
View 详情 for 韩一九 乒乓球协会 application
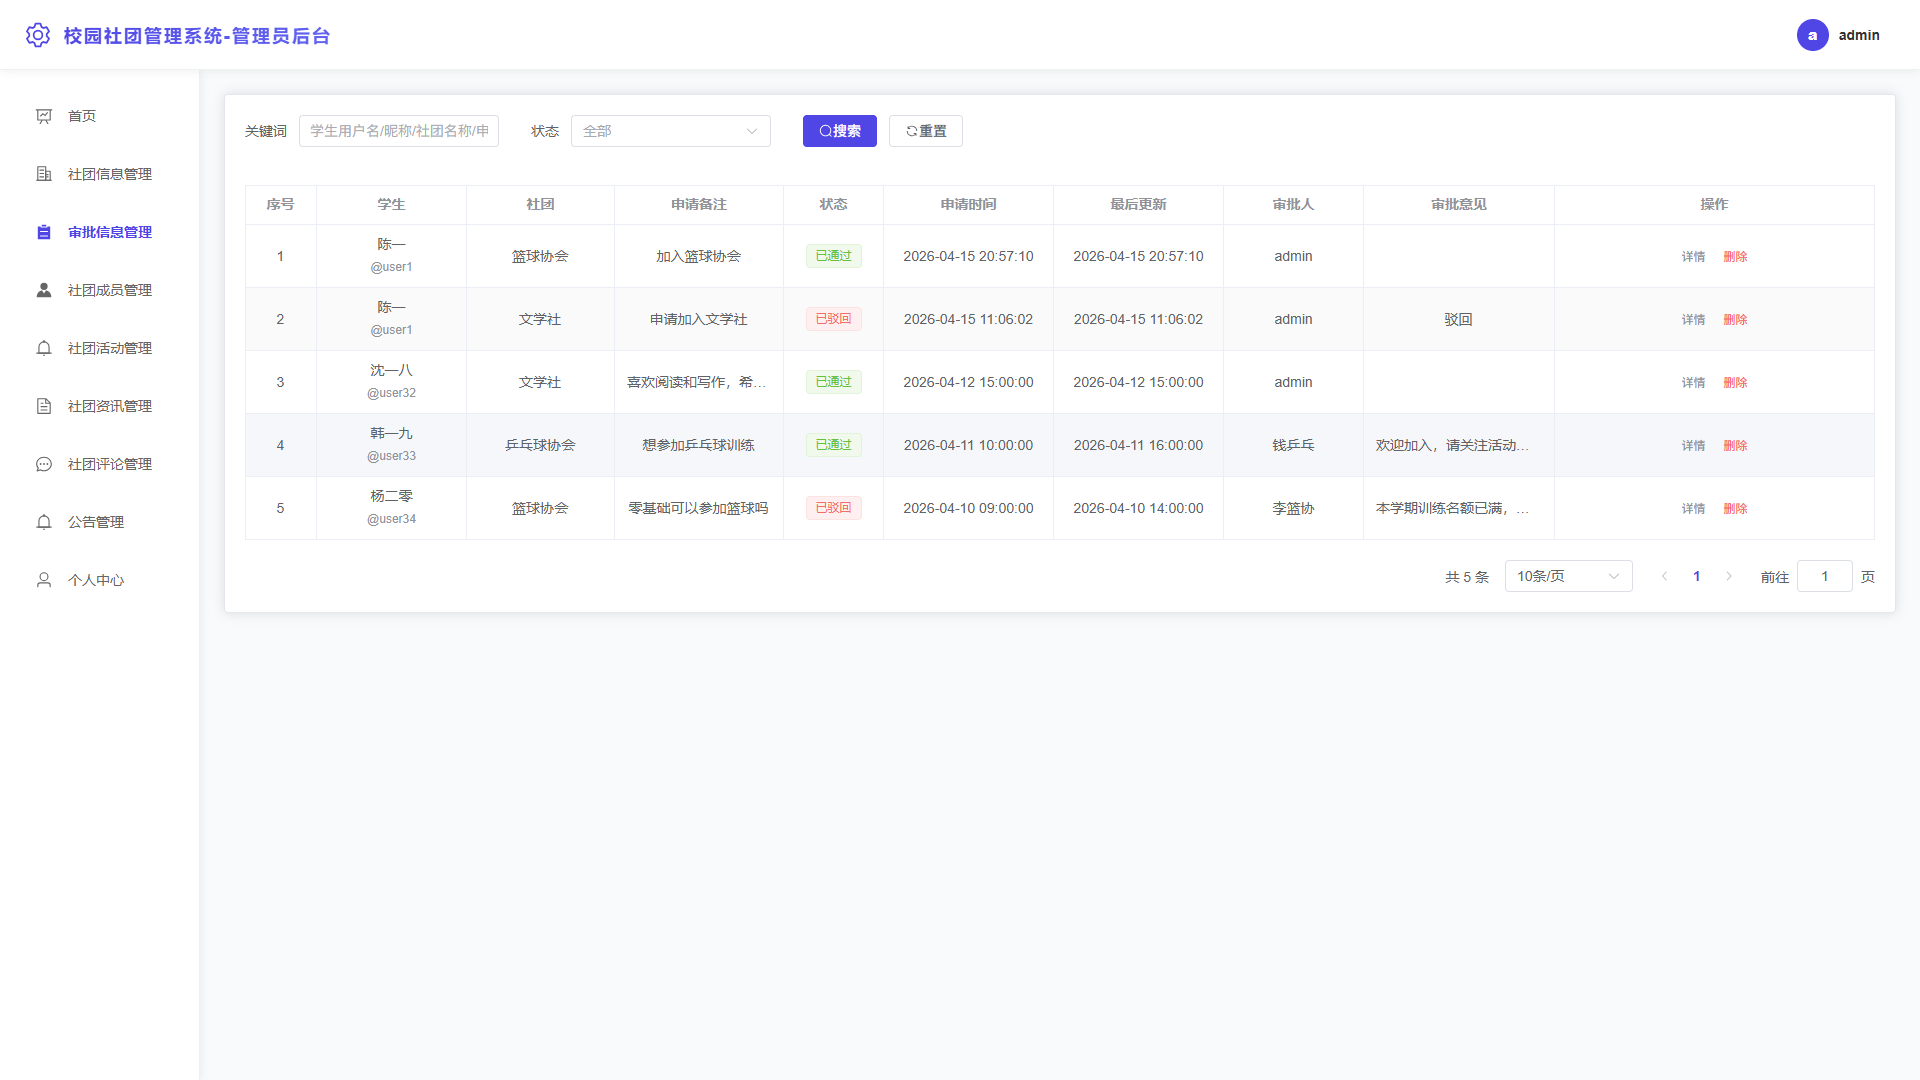coord(1693,446)
